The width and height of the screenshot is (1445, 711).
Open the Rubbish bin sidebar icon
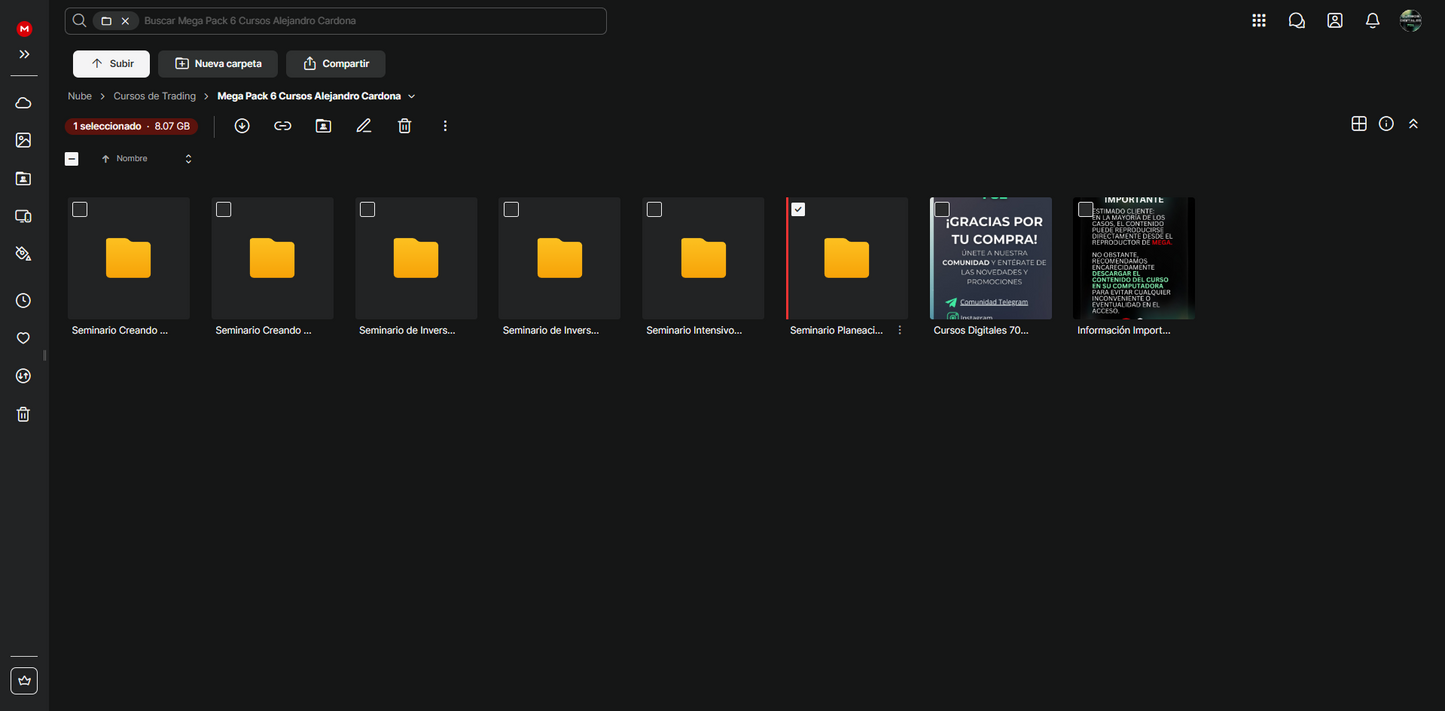24,414
